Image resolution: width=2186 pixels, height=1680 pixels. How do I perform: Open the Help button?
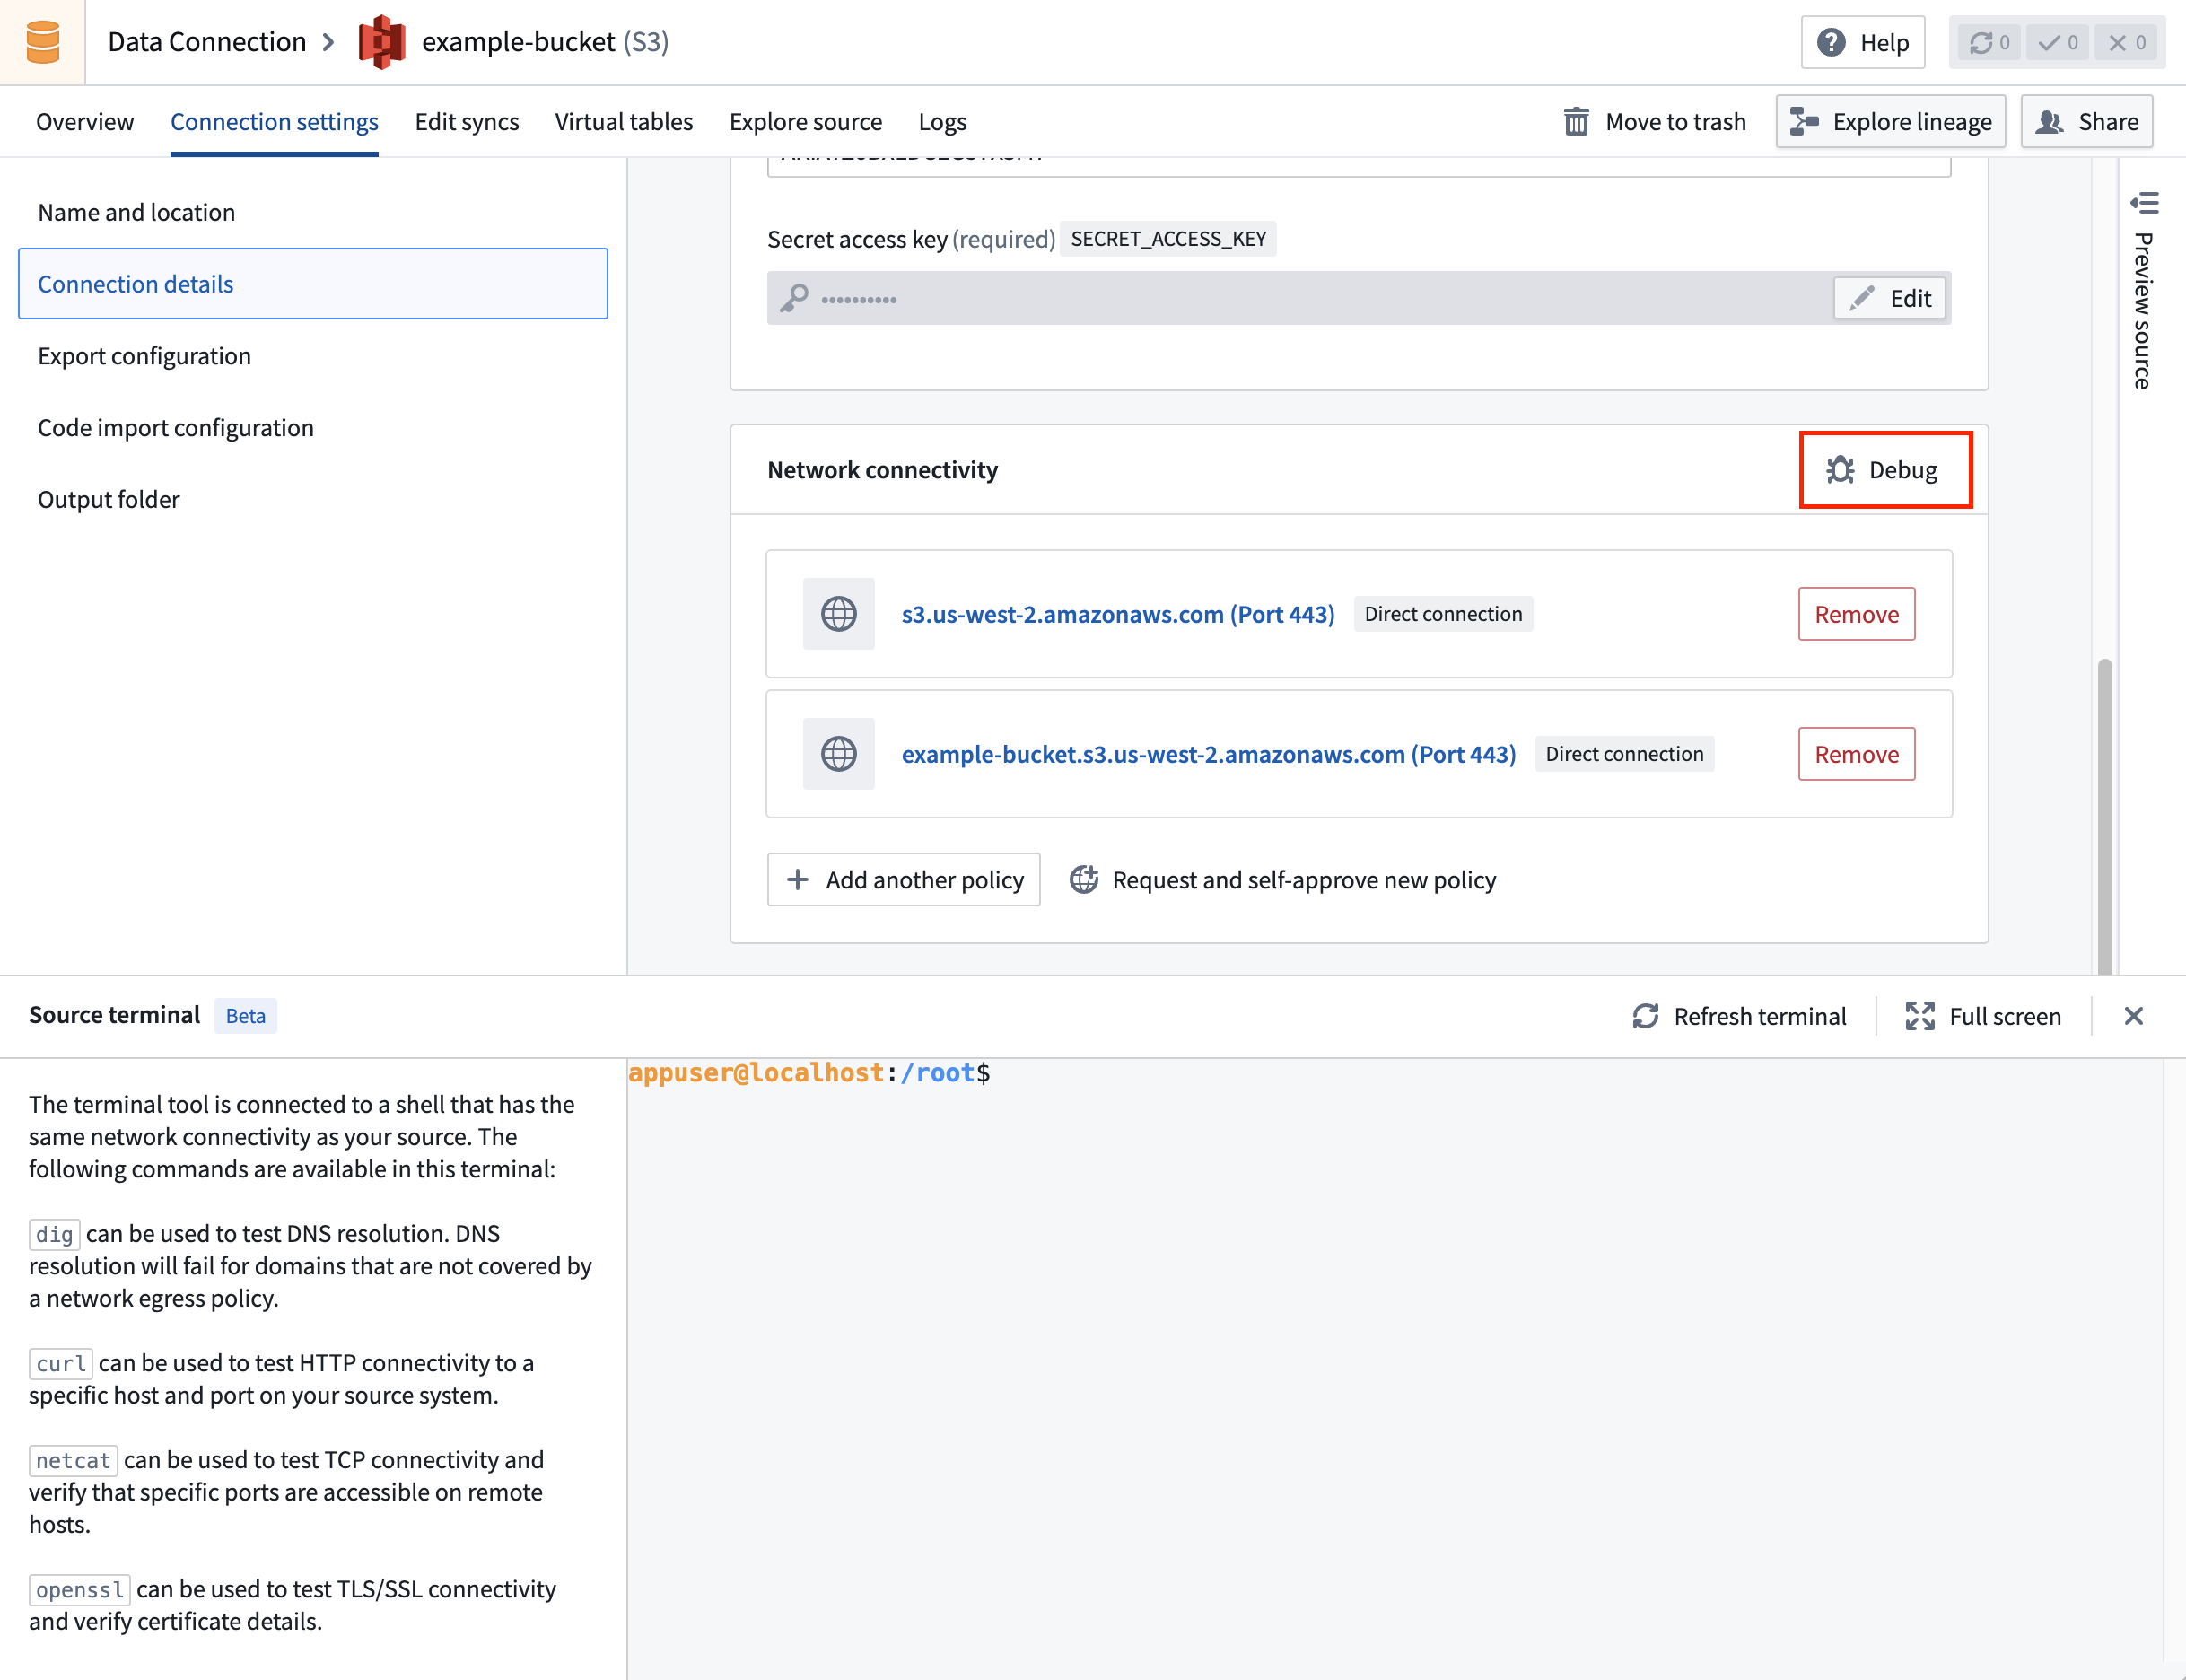[x=1862, y=42]
